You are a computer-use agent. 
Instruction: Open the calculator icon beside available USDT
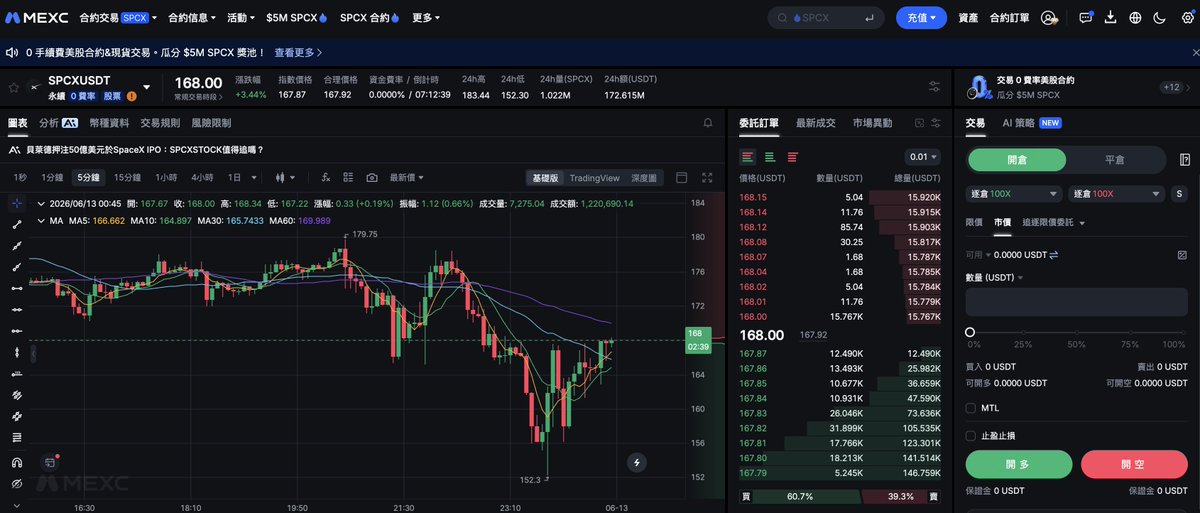click(x=1182, y=255)
